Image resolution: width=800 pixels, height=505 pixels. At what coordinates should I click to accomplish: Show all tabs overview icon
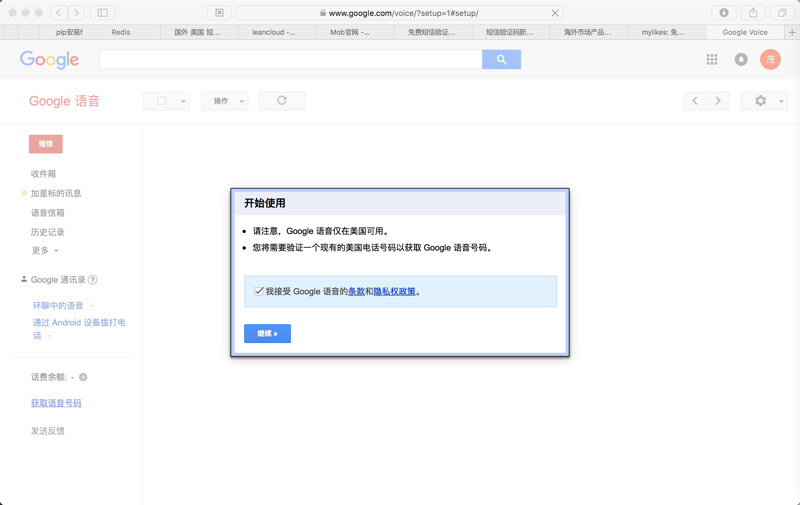point(782,13)
